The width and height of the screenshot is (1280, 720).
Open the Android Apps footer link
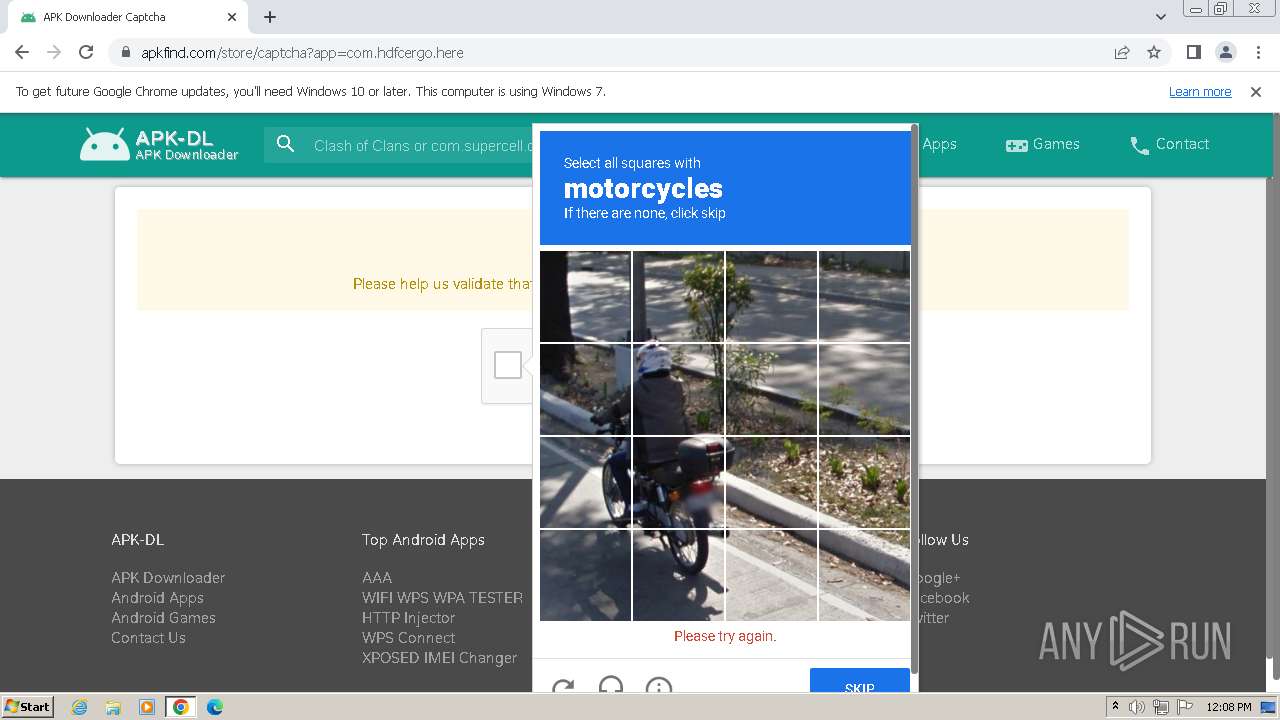157,597
